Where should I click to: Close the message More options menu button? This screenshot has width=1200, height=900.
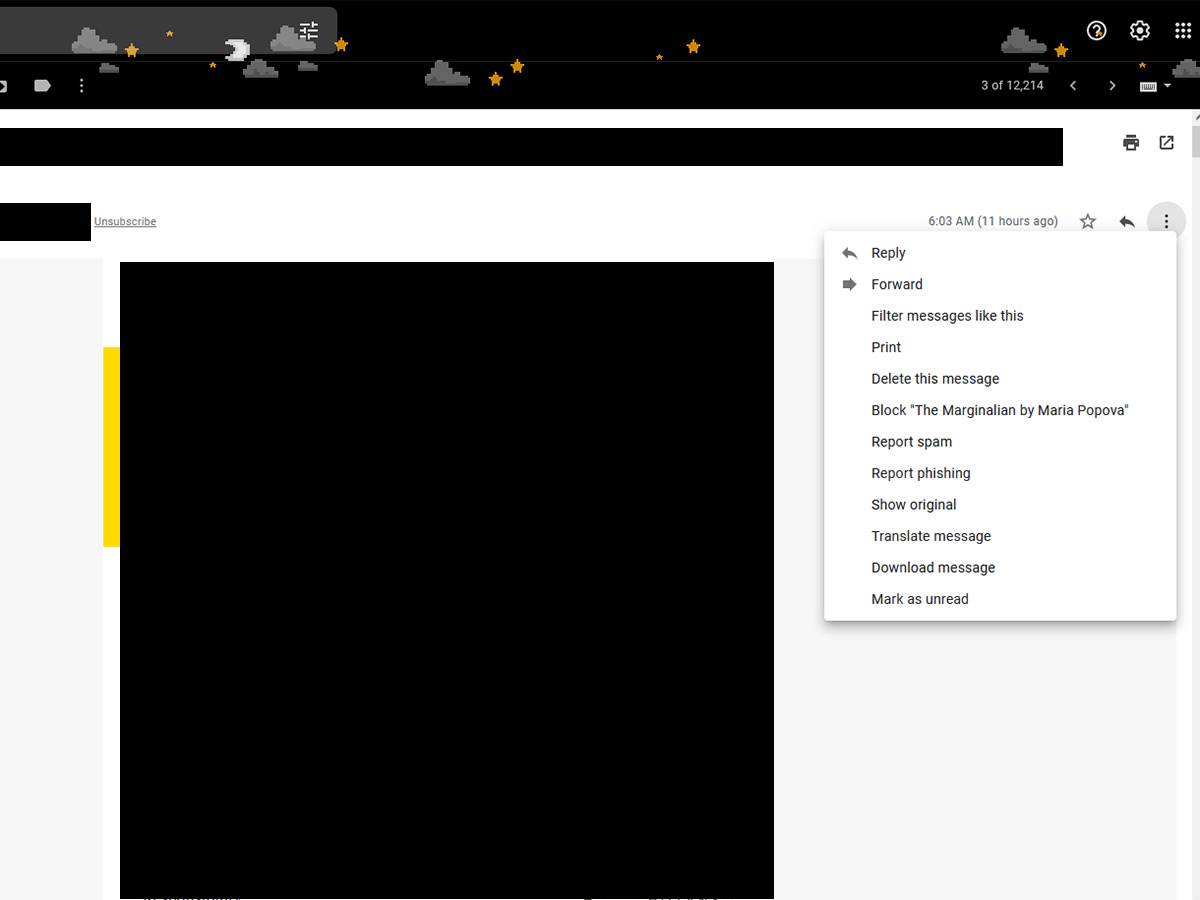pos(1166,222)
